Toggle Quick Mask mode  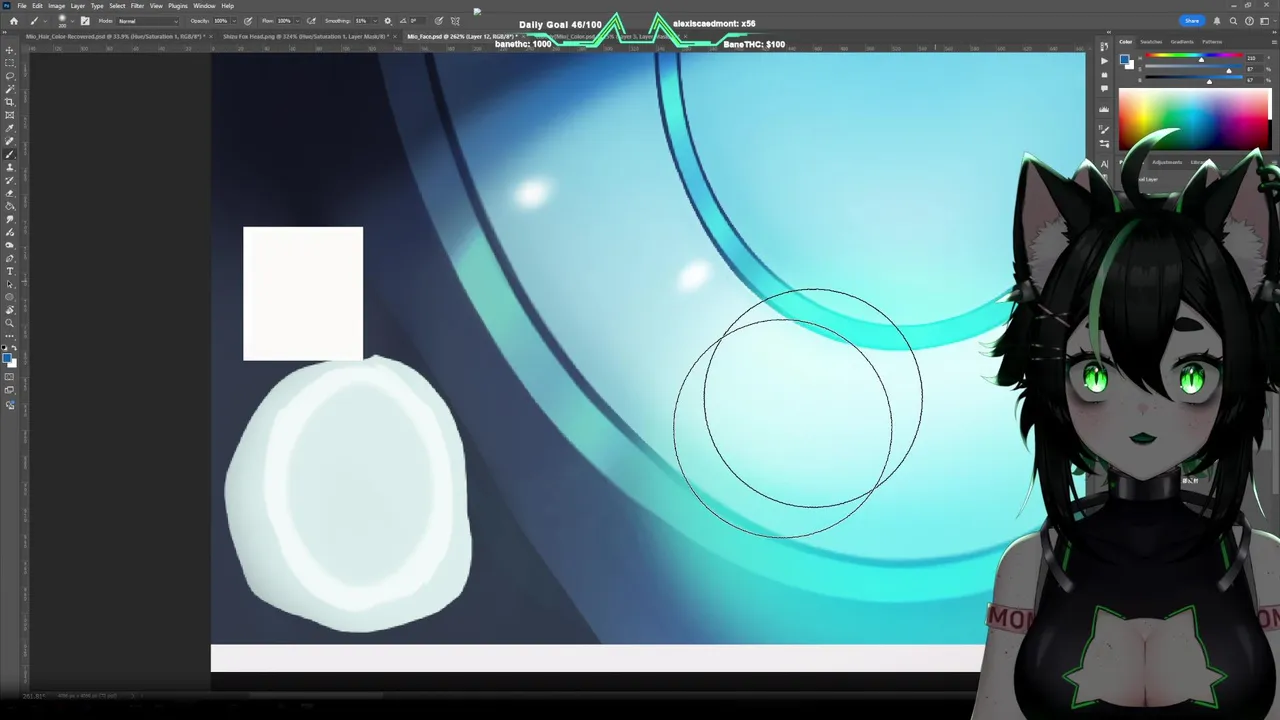click(10, 377)
